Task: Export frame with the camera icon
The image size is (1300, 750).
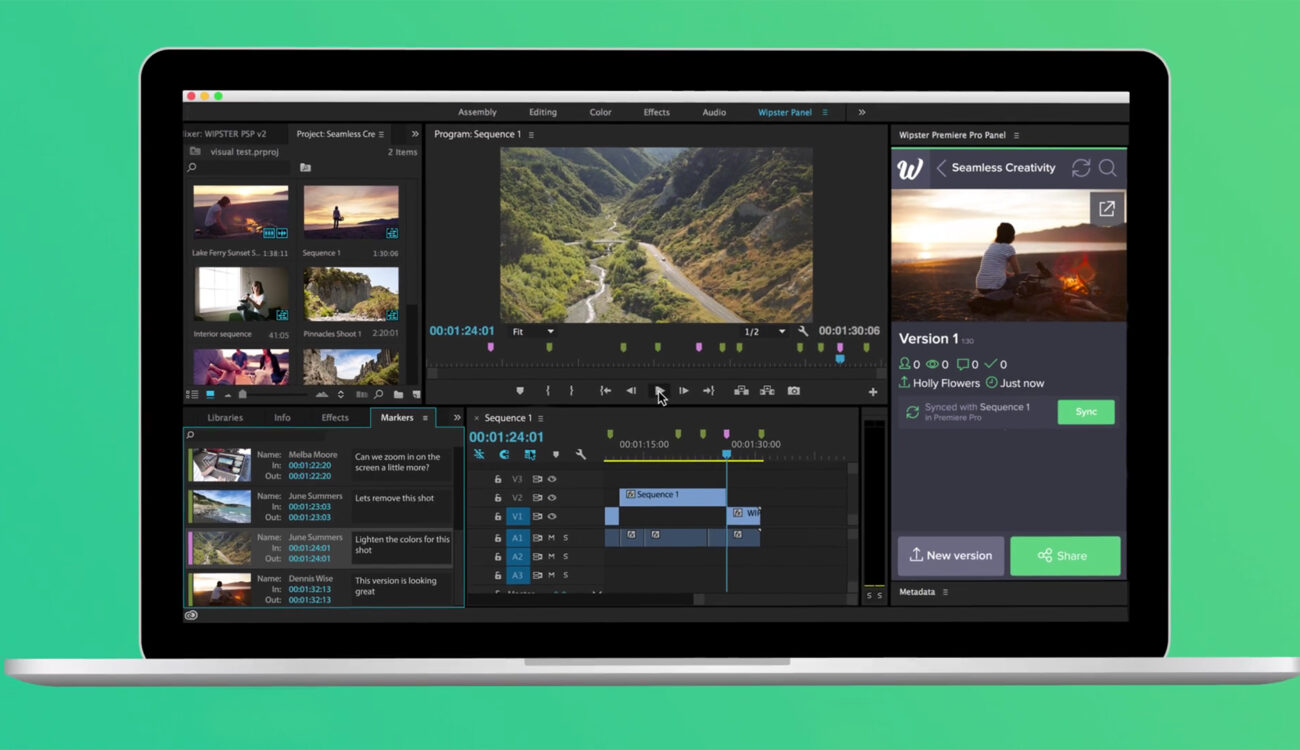Action: pyautogui.click(x=793, y=391)
